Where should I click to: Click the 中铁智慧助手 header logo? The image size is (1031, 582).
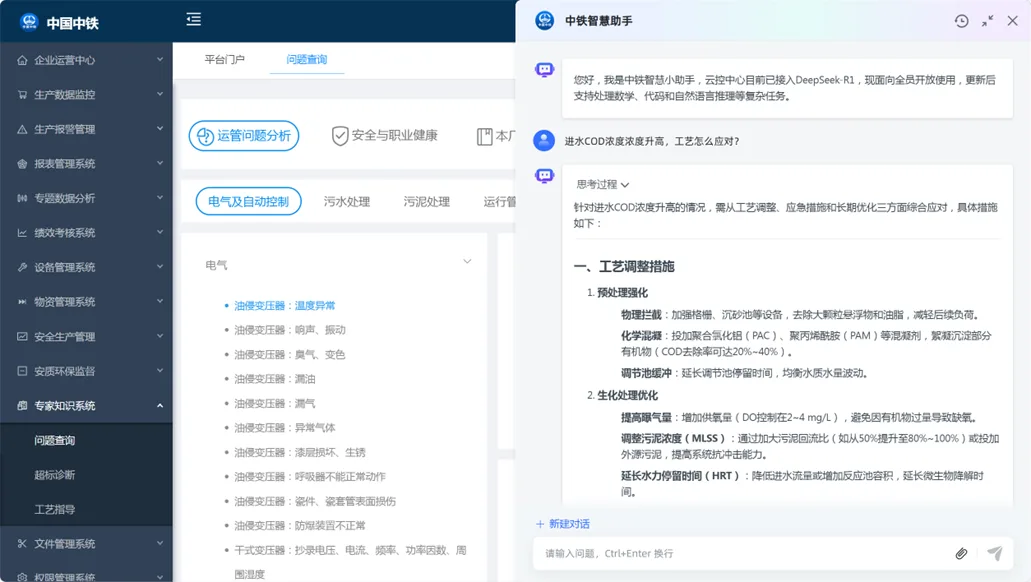click(x=544, y=20)
